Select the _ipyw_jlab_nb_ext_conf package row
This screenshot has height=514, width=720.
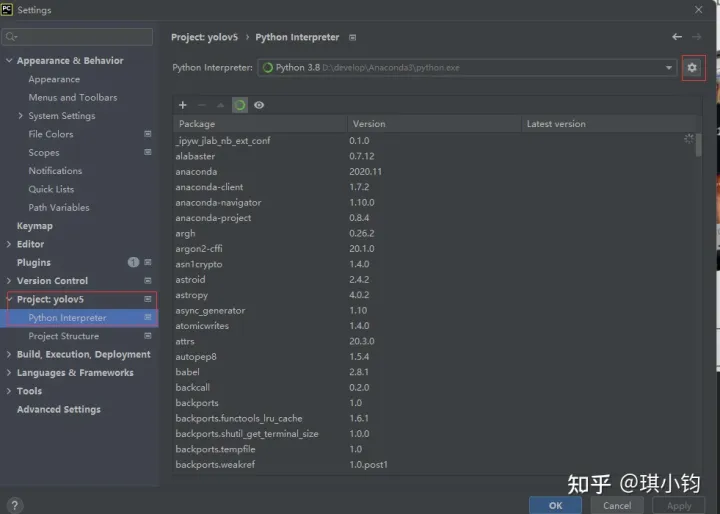pyautogui.click(x=434, y=141)
